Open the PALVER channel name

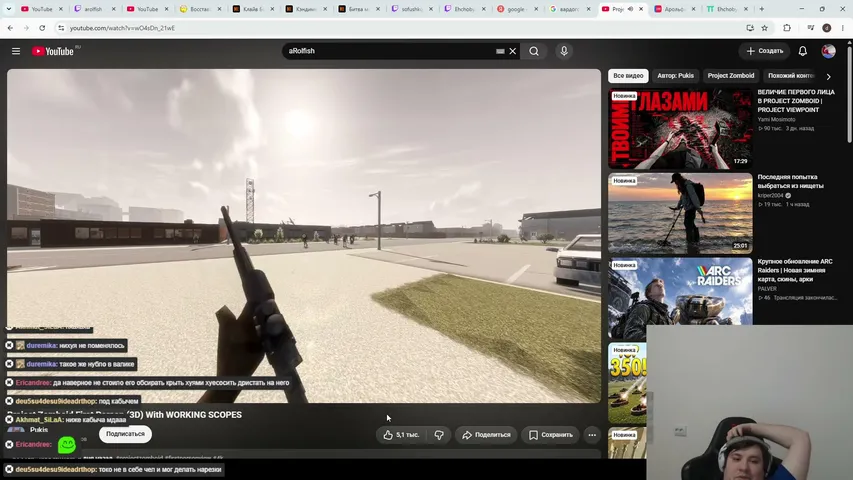pyautogui.click(x=768, y=289)
